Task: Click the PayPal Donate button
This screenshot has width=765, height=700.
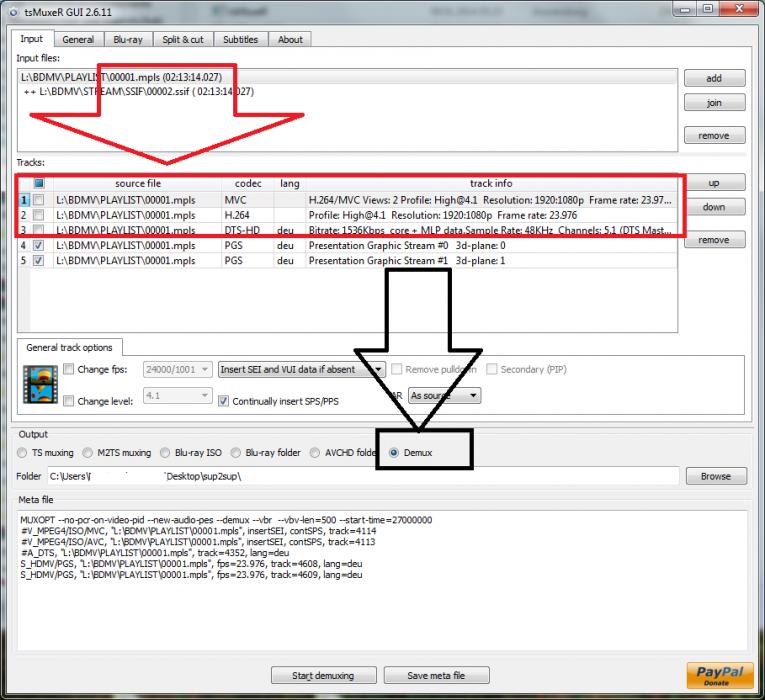Action: tap(720, 675)
